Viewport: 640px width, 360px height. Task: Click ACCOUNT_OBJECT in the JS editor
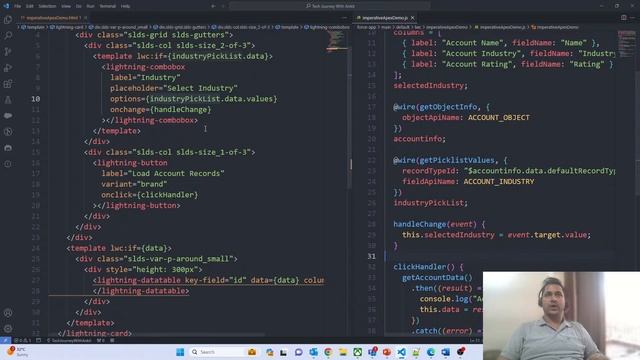pos(498,118)
